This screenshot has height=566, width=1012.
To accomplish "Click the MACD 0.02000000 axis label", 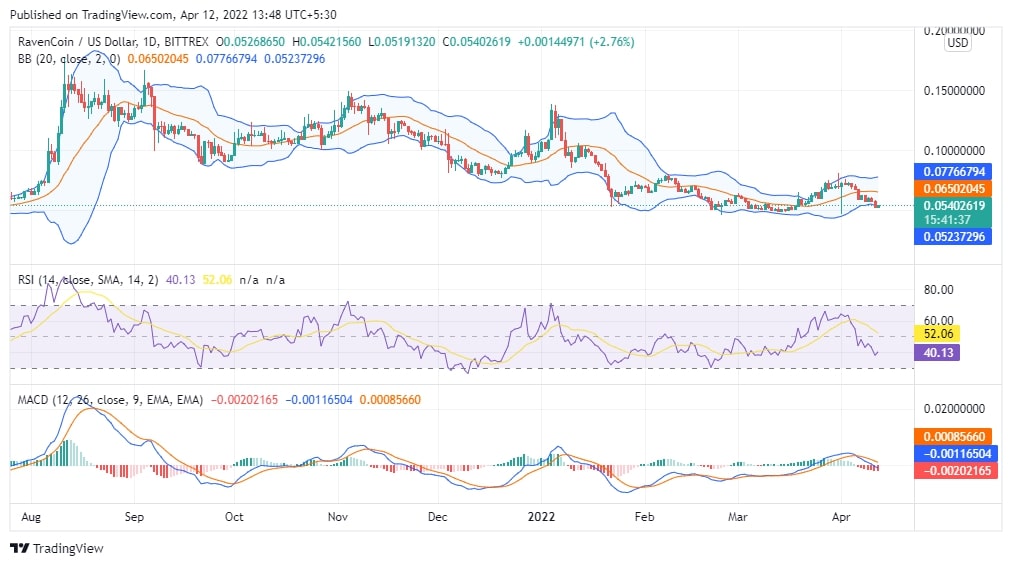I will [954, 409].
